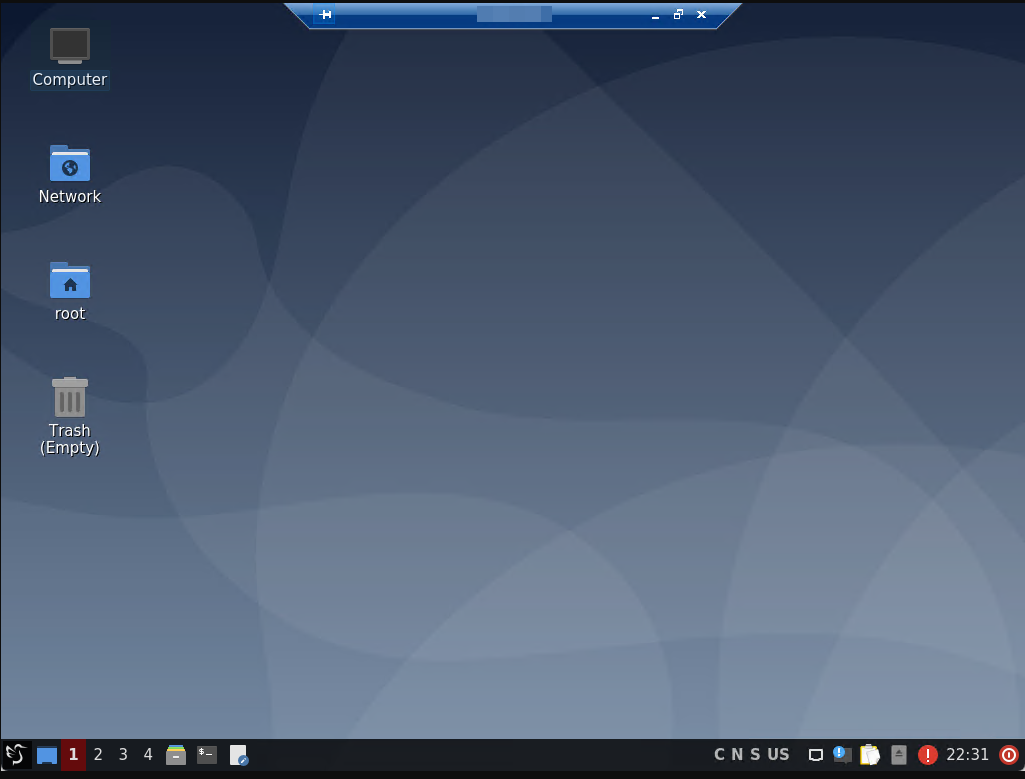Open the notification chat tray icon
This screenshot has height=779, width=1025.
842,755
